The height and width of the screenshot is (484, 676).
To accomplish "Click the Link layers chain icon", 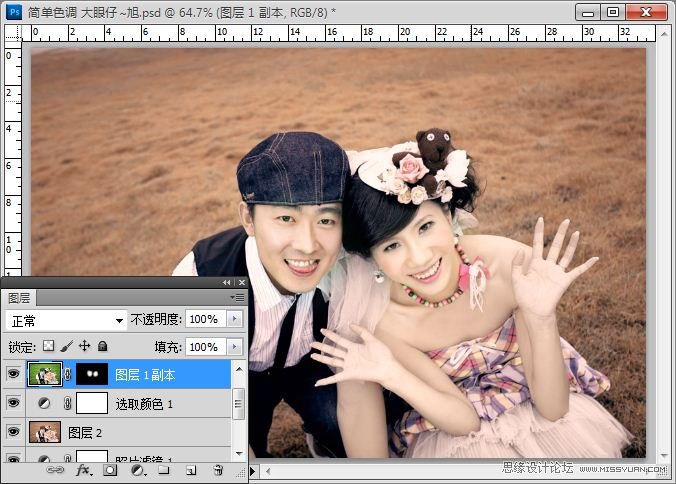I will 55,470.
